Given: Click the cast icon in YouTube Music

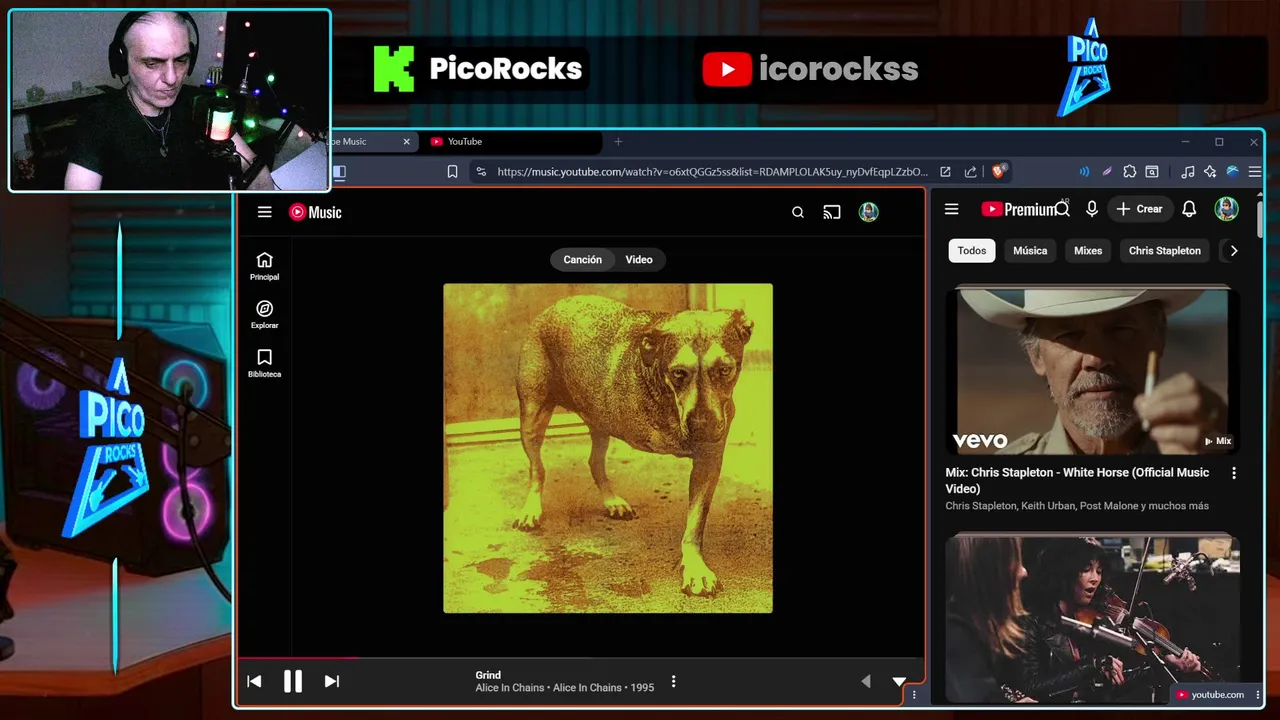Looking at the screenshot, I should click(x=832, y=212).
